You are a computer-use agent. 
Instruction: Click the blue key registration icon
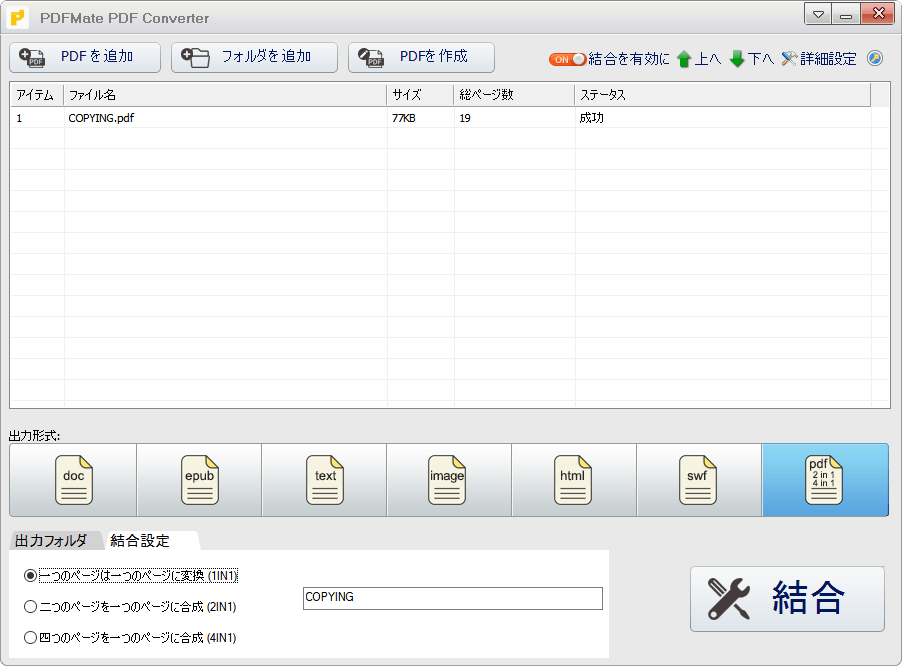875,58
